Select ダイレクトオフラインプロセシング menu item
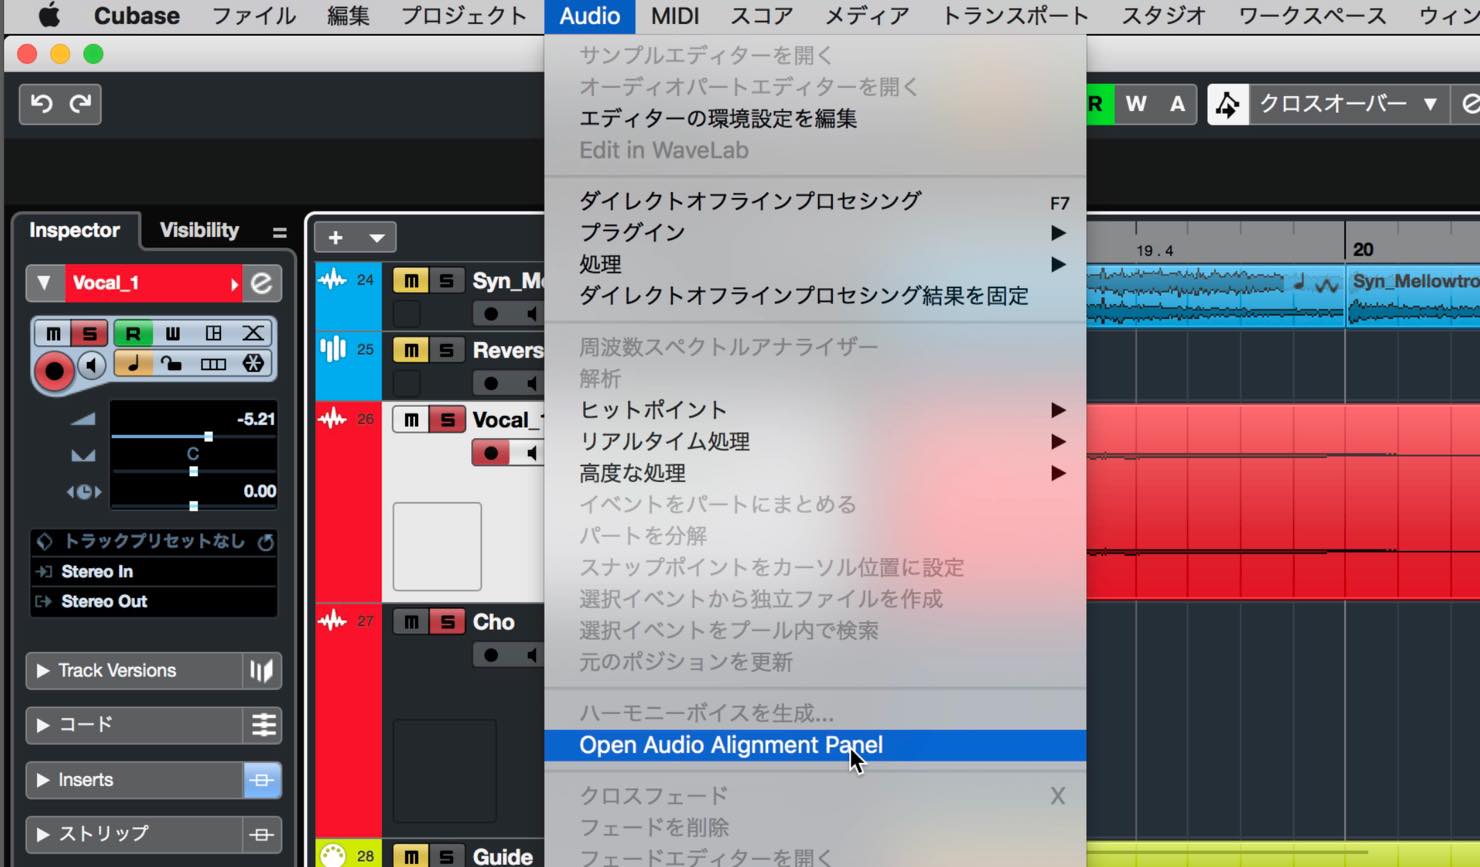1480x867 pixels. 815,201
